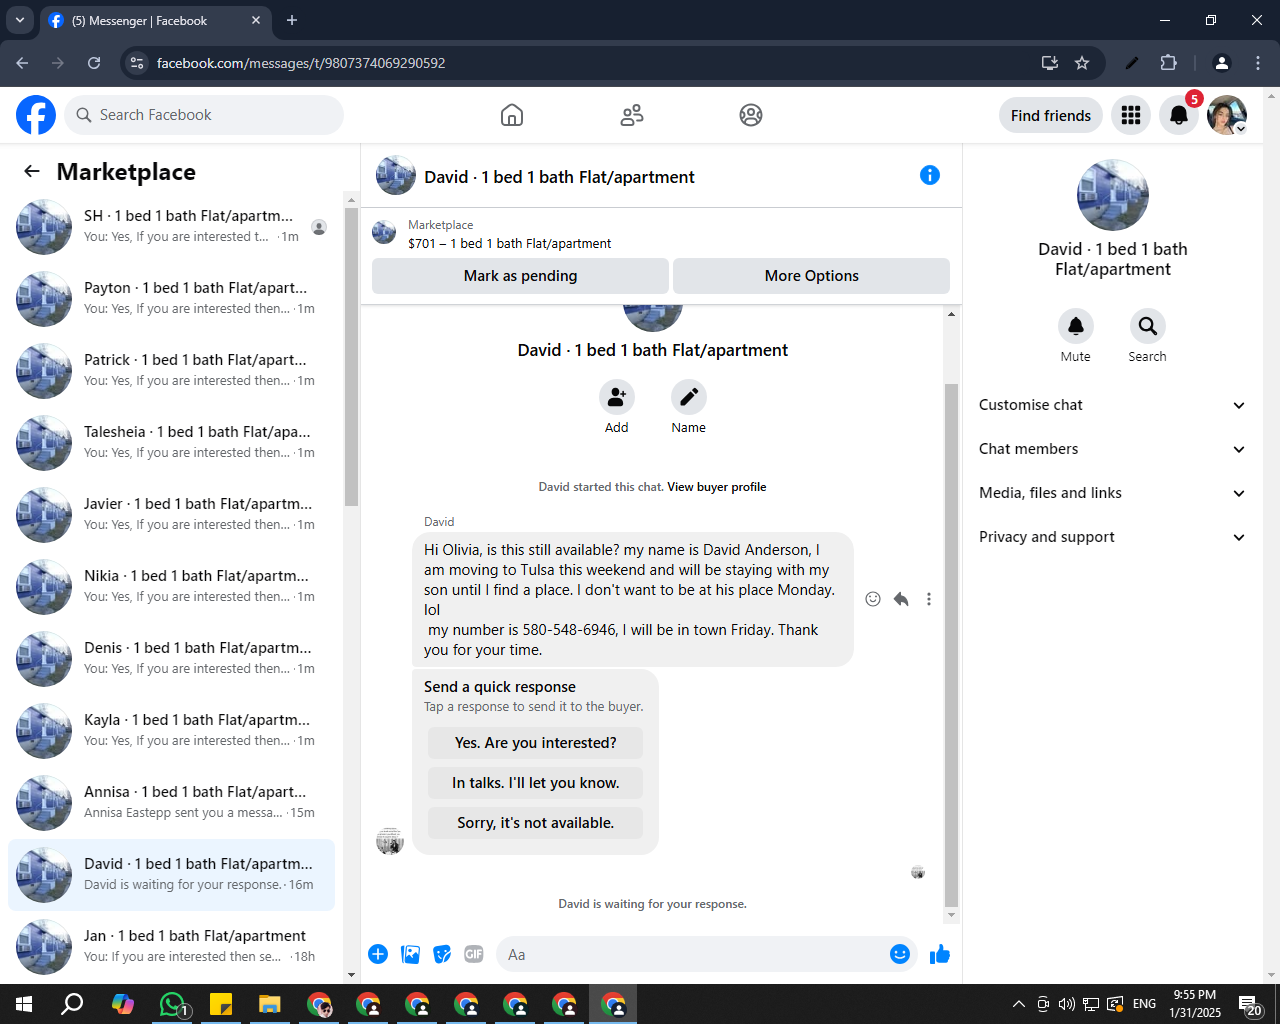The height and width of the screenshot is (1024, 1280).
Task: Reply to David's message arrow icon
Action: pos(901,599)
